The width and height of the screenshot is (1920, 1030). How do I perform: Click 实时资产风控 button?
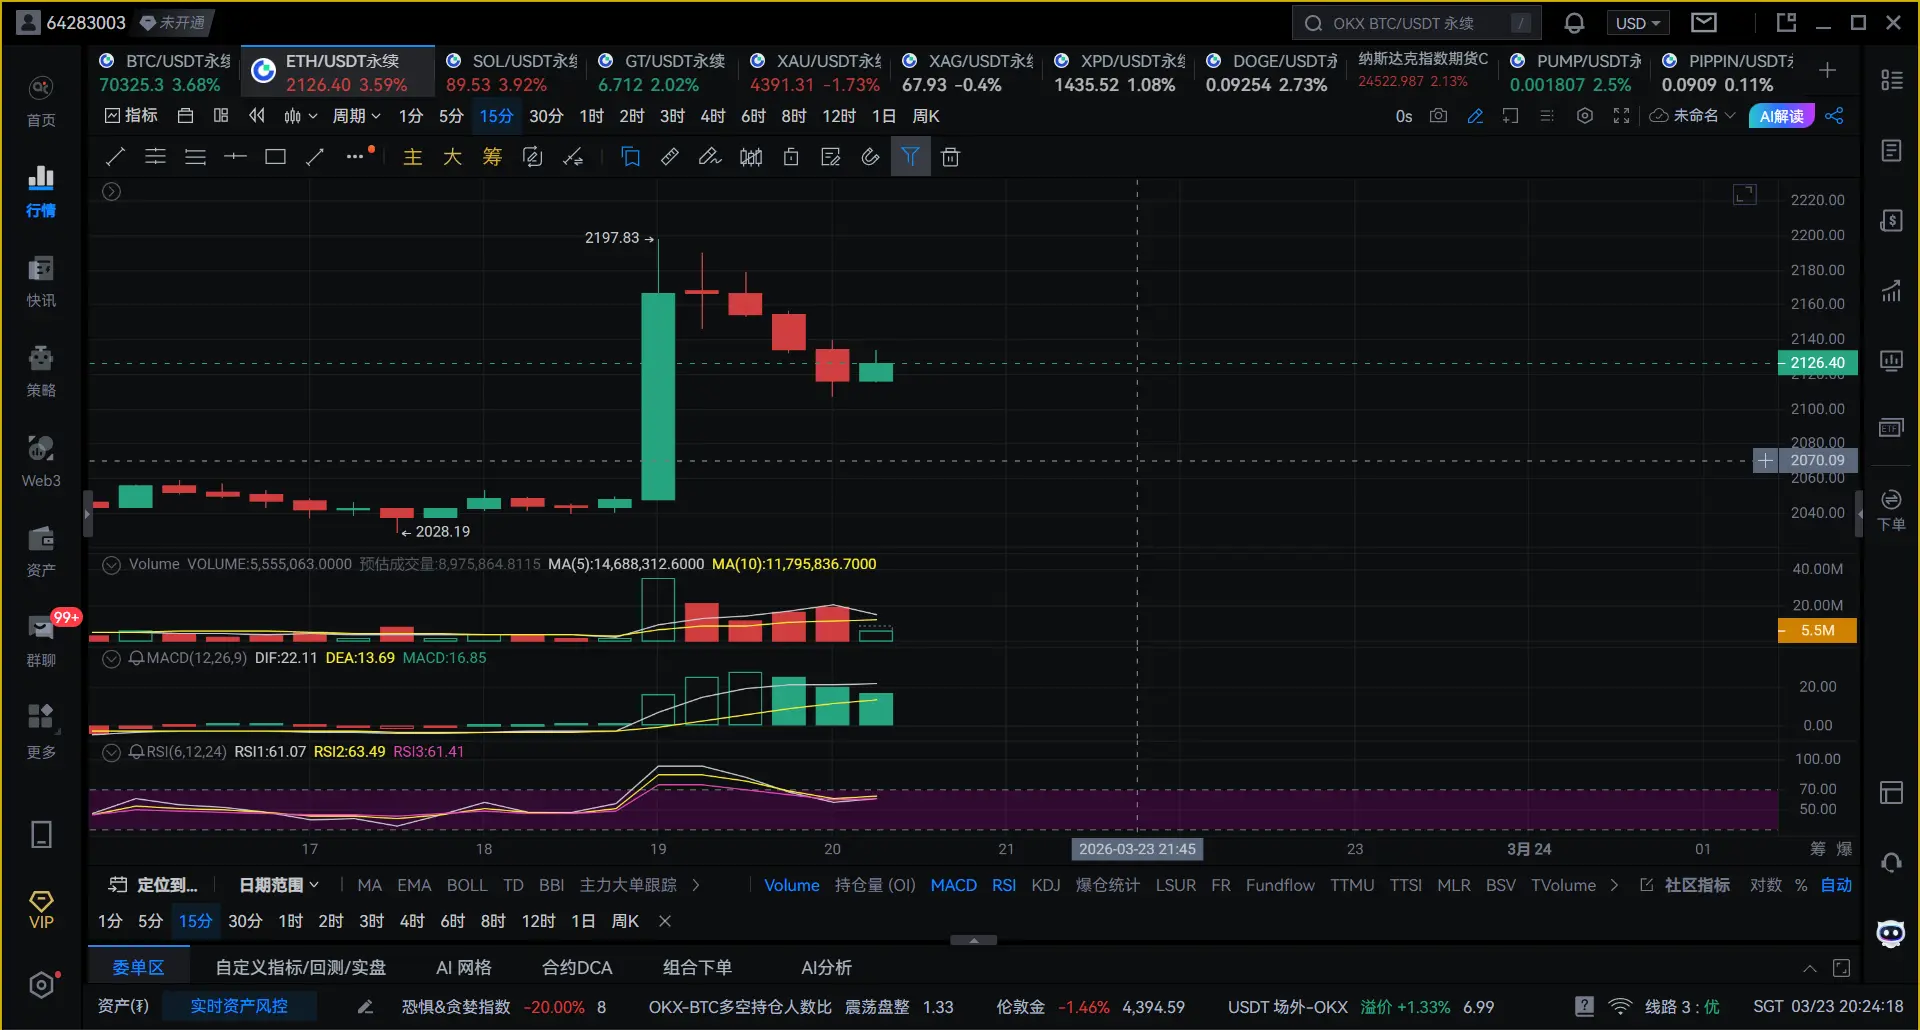point(239,1006)
